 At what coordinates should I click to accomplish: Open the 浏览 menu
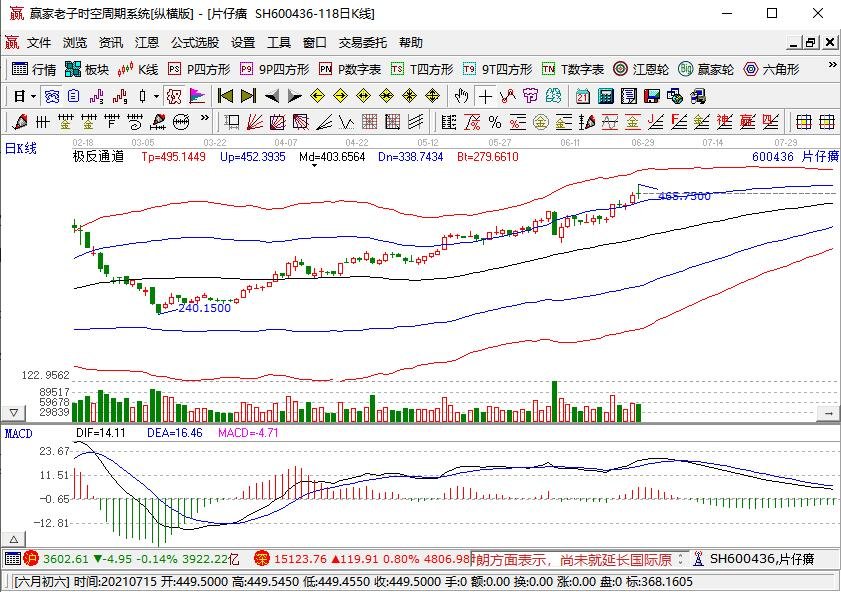pos(75,42)
